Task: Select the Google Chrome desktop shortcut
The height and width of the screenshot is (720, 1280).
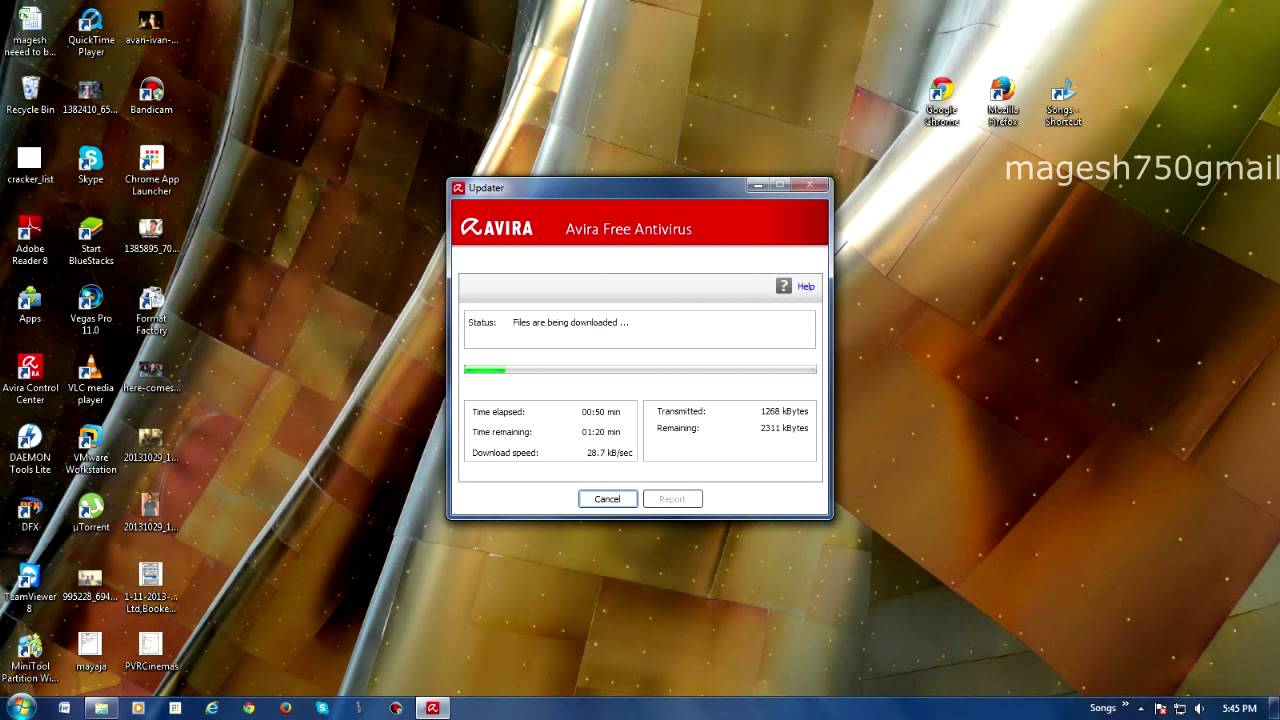Action: click(x=941, y=103)
